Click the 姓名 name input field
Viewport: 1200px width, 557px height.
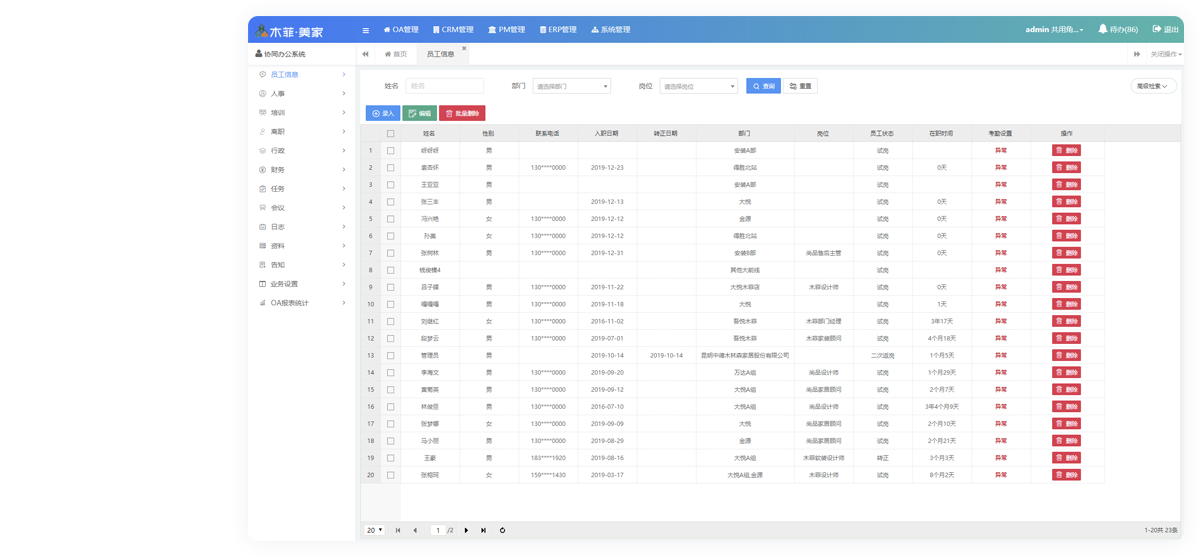click(444, 87)
